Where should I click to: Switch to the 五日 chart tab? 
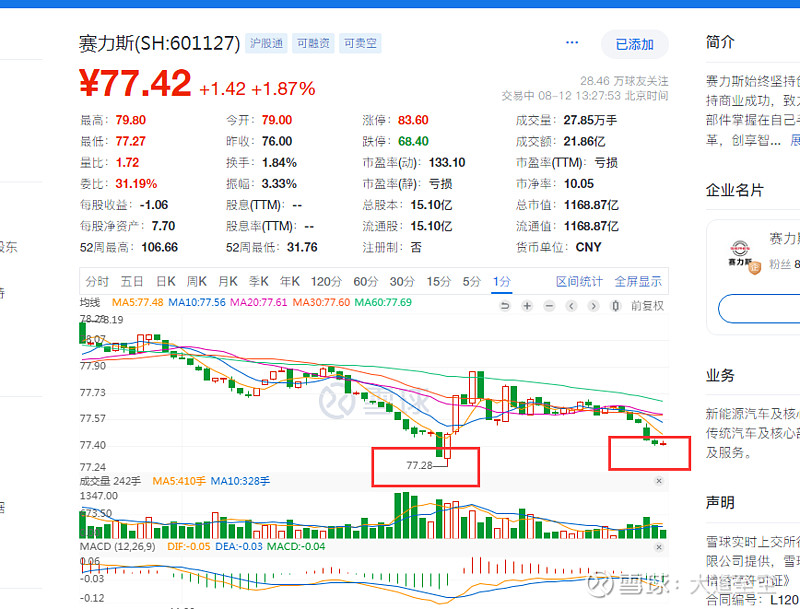132,282
